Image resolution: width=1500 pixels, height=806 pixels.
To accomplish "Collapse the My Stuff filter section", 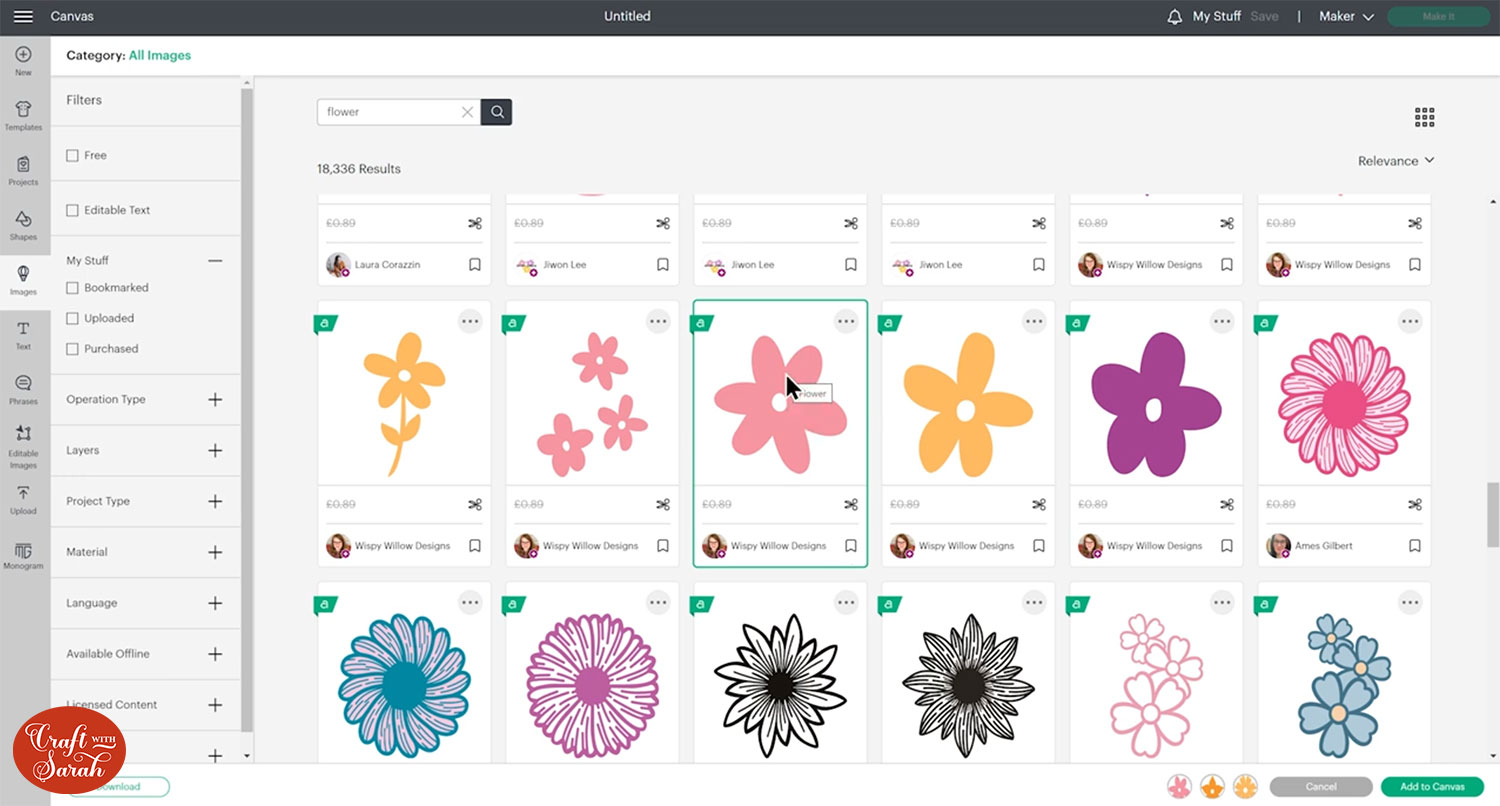I will point(214,260).
